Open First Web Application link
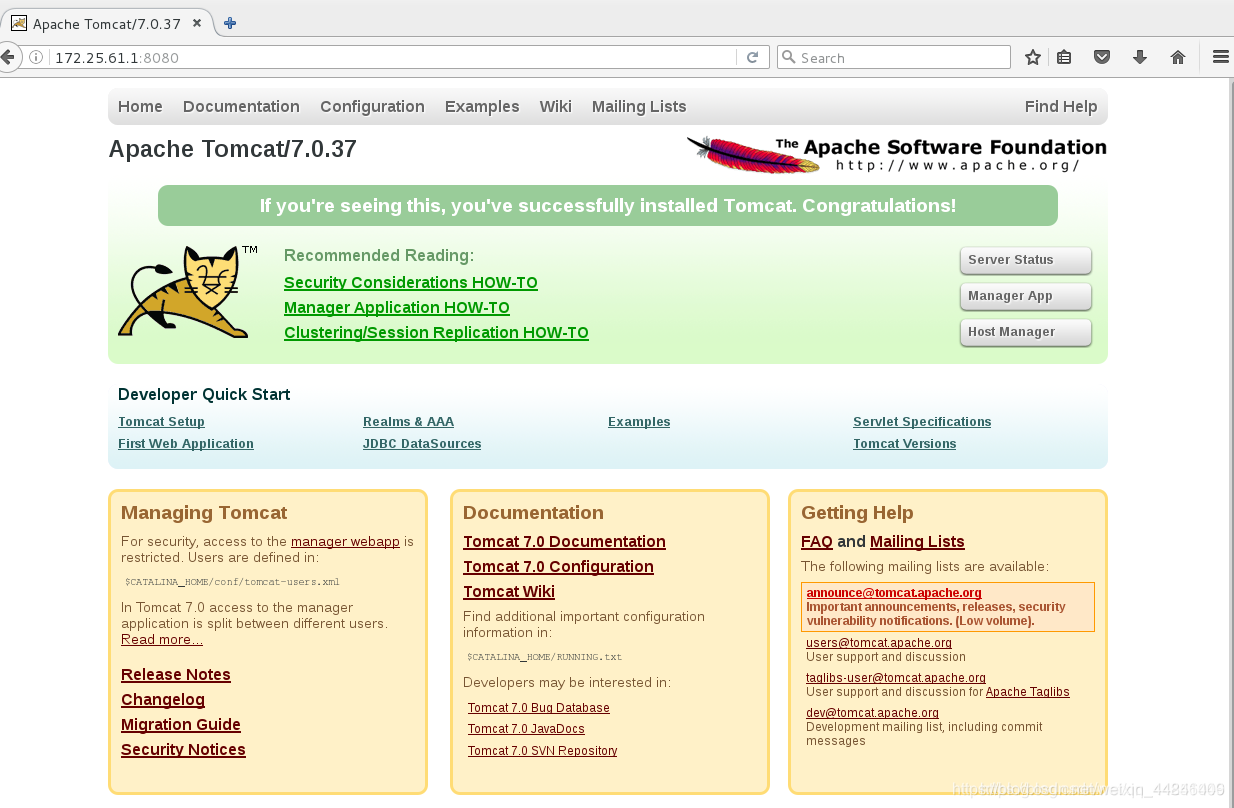Screen dimensions: 1234x808 [x=186, y=444]
